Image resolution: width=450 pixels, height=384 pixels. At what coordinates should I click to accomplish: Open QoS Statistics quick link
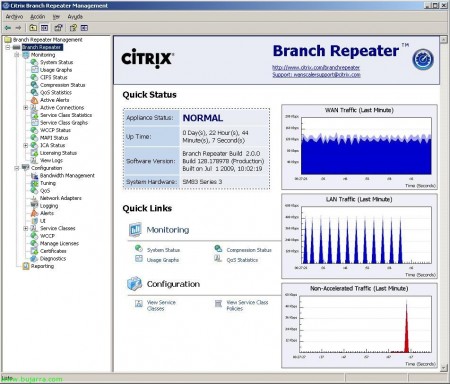pyautogui.click(x=242, y=260)
